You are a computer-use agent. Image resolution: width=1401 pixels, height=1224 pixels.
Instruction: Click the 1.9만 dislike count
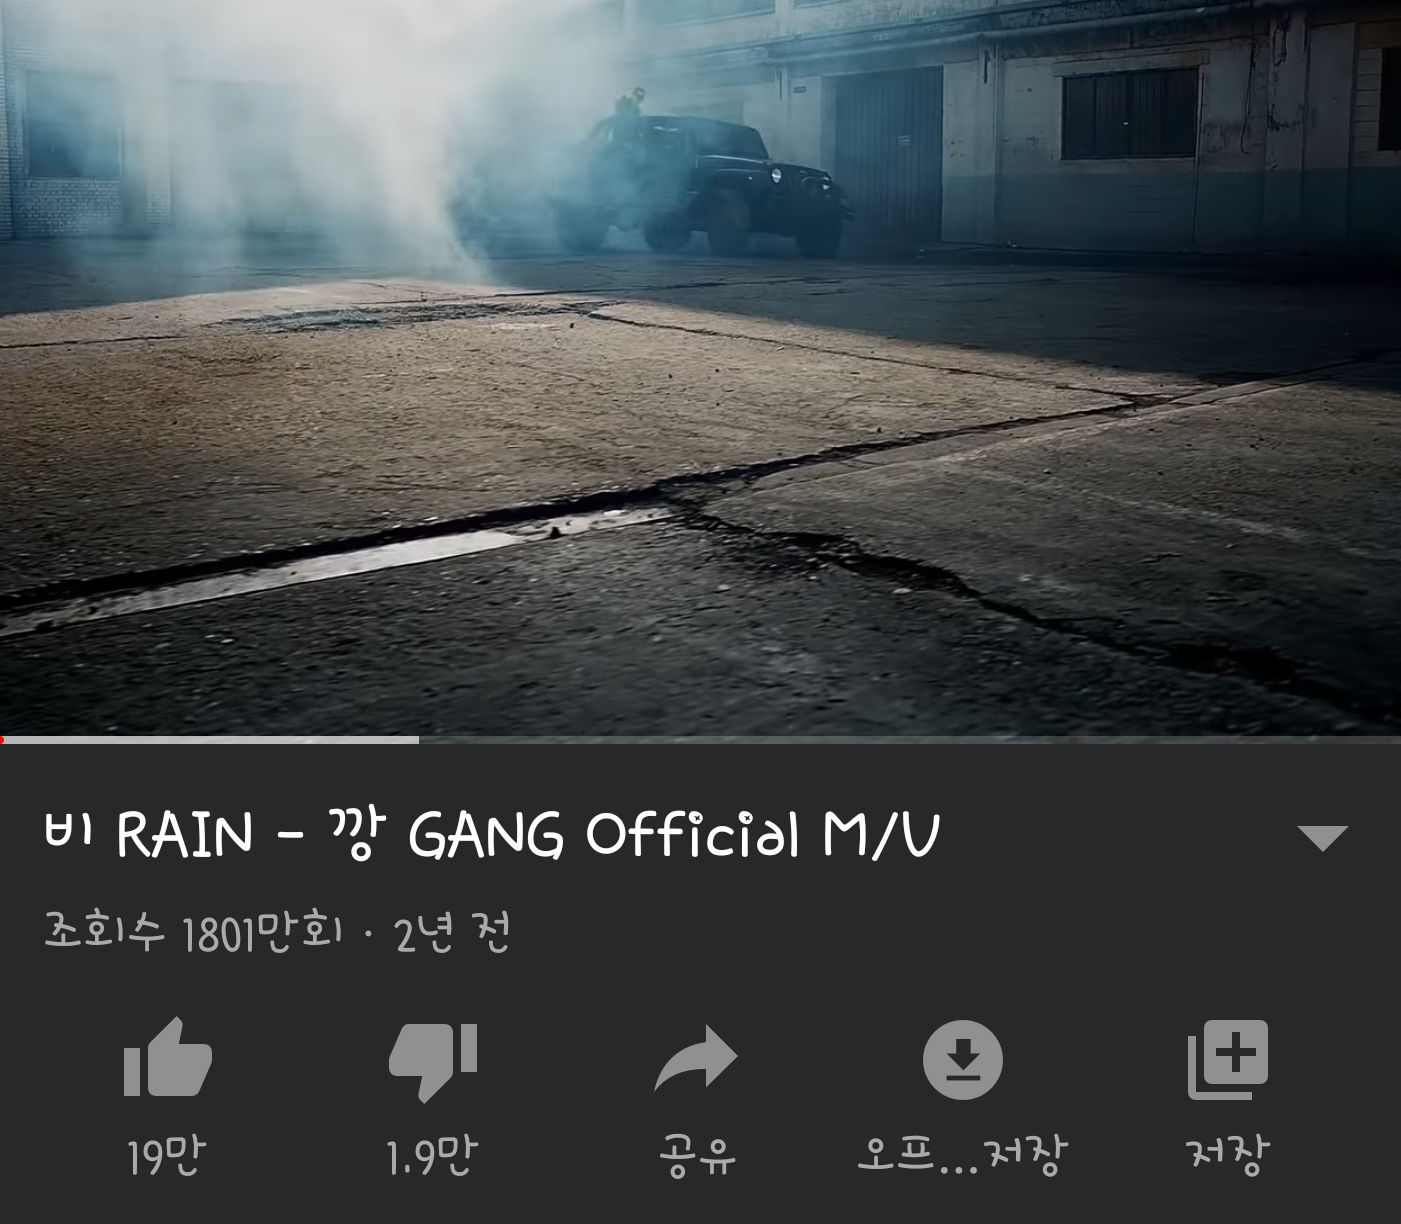[x=432, y=1156]
